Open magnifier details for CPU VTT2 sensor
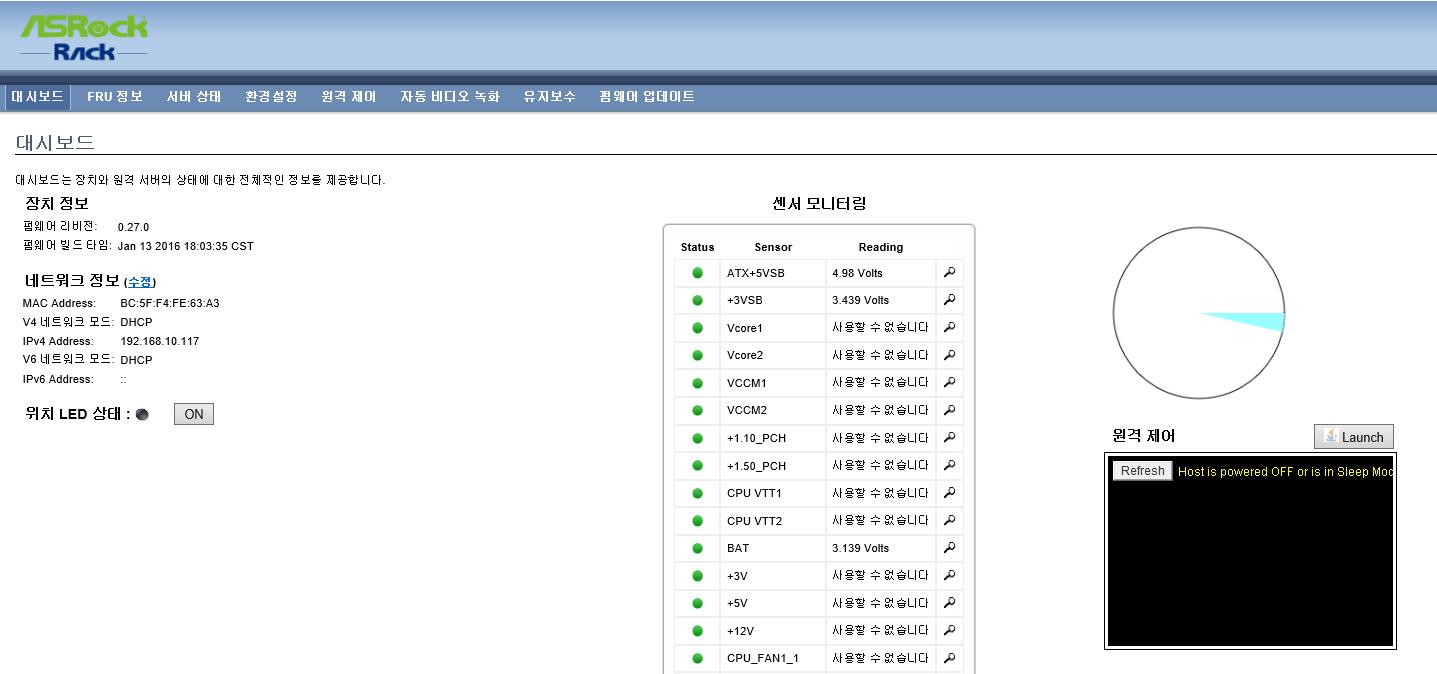This screenshot has width=1437, height=674. pos(949,520)
